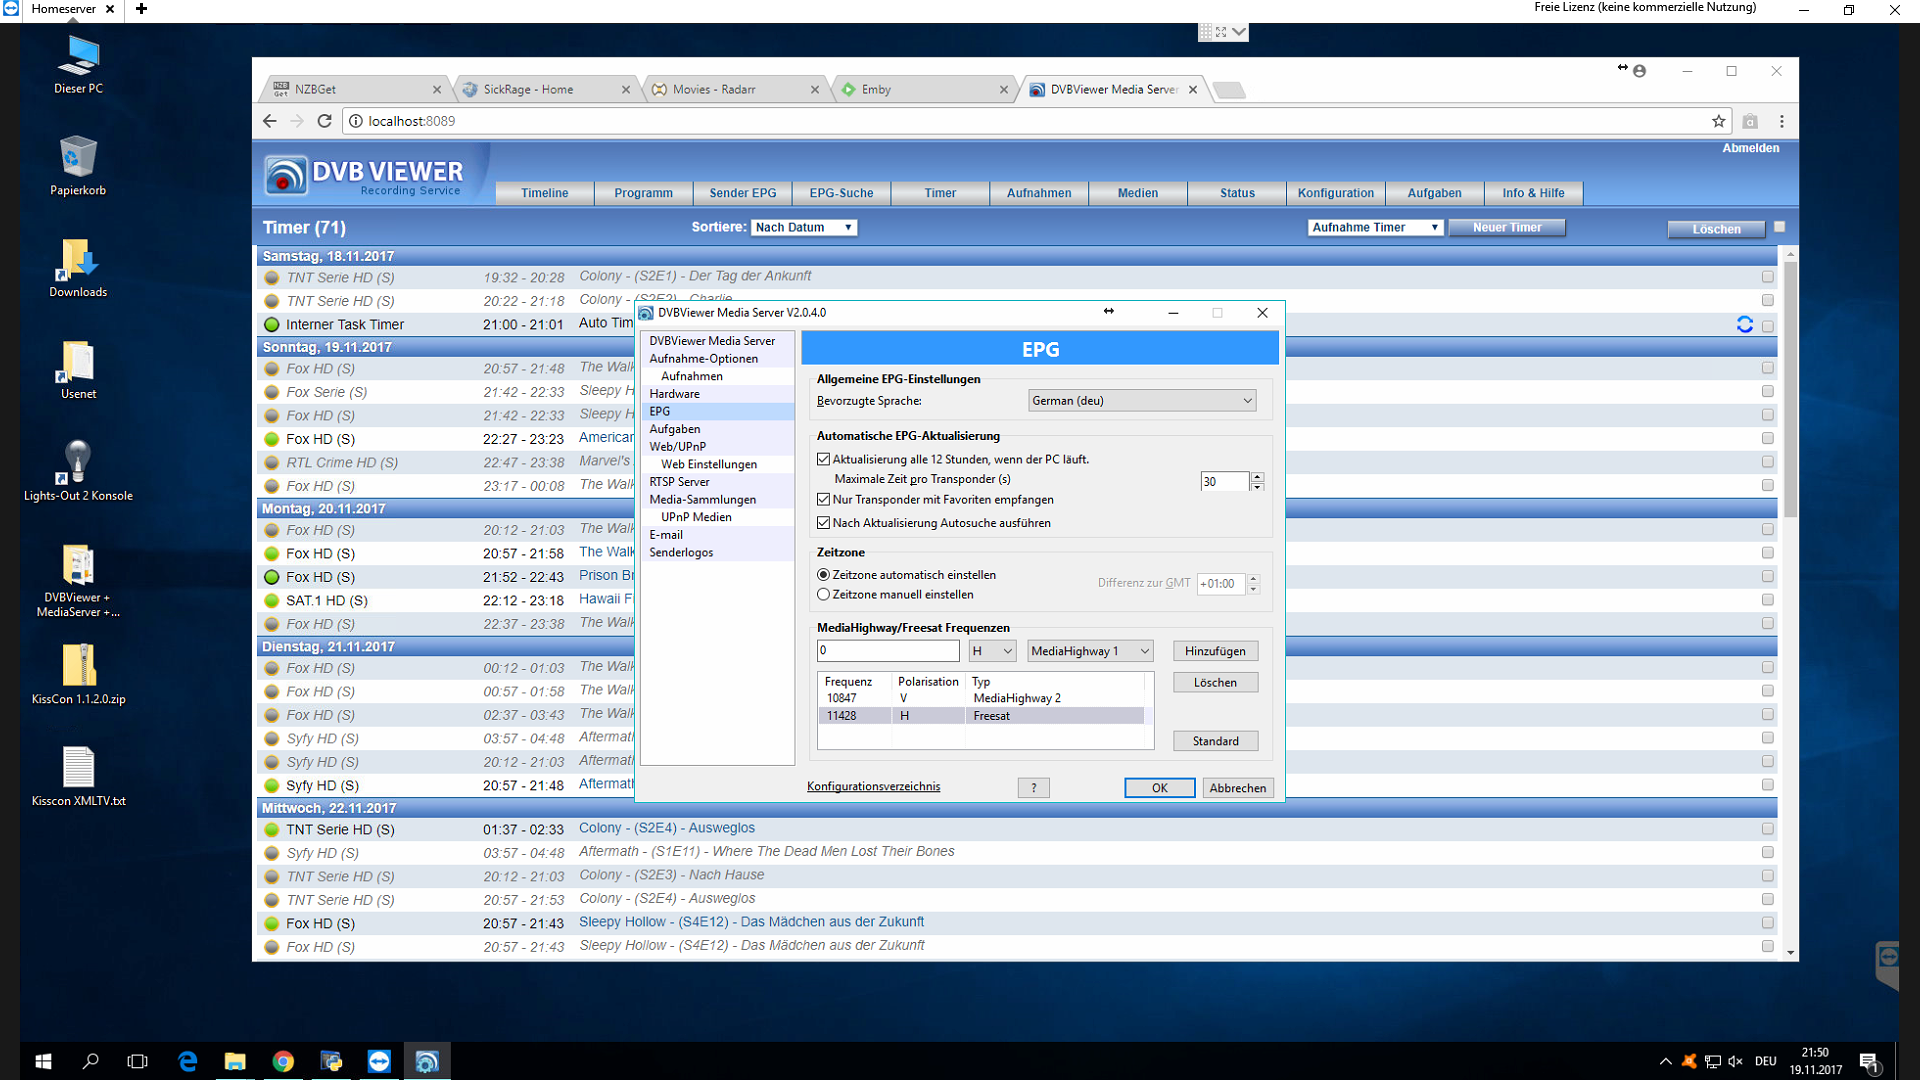Open Sortiere Nach Datum dropdown

click(x=804, y=228)
